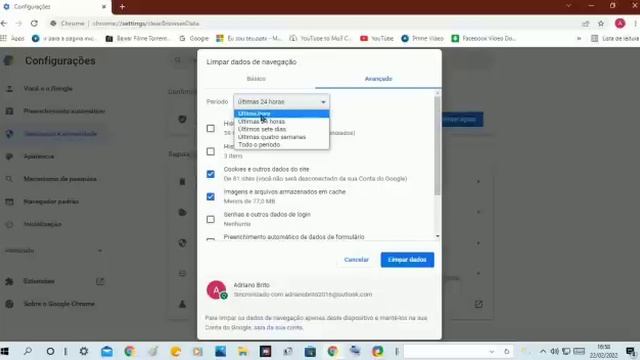Open the Google bookmark
640x360 pixels.
pos(194,38)
